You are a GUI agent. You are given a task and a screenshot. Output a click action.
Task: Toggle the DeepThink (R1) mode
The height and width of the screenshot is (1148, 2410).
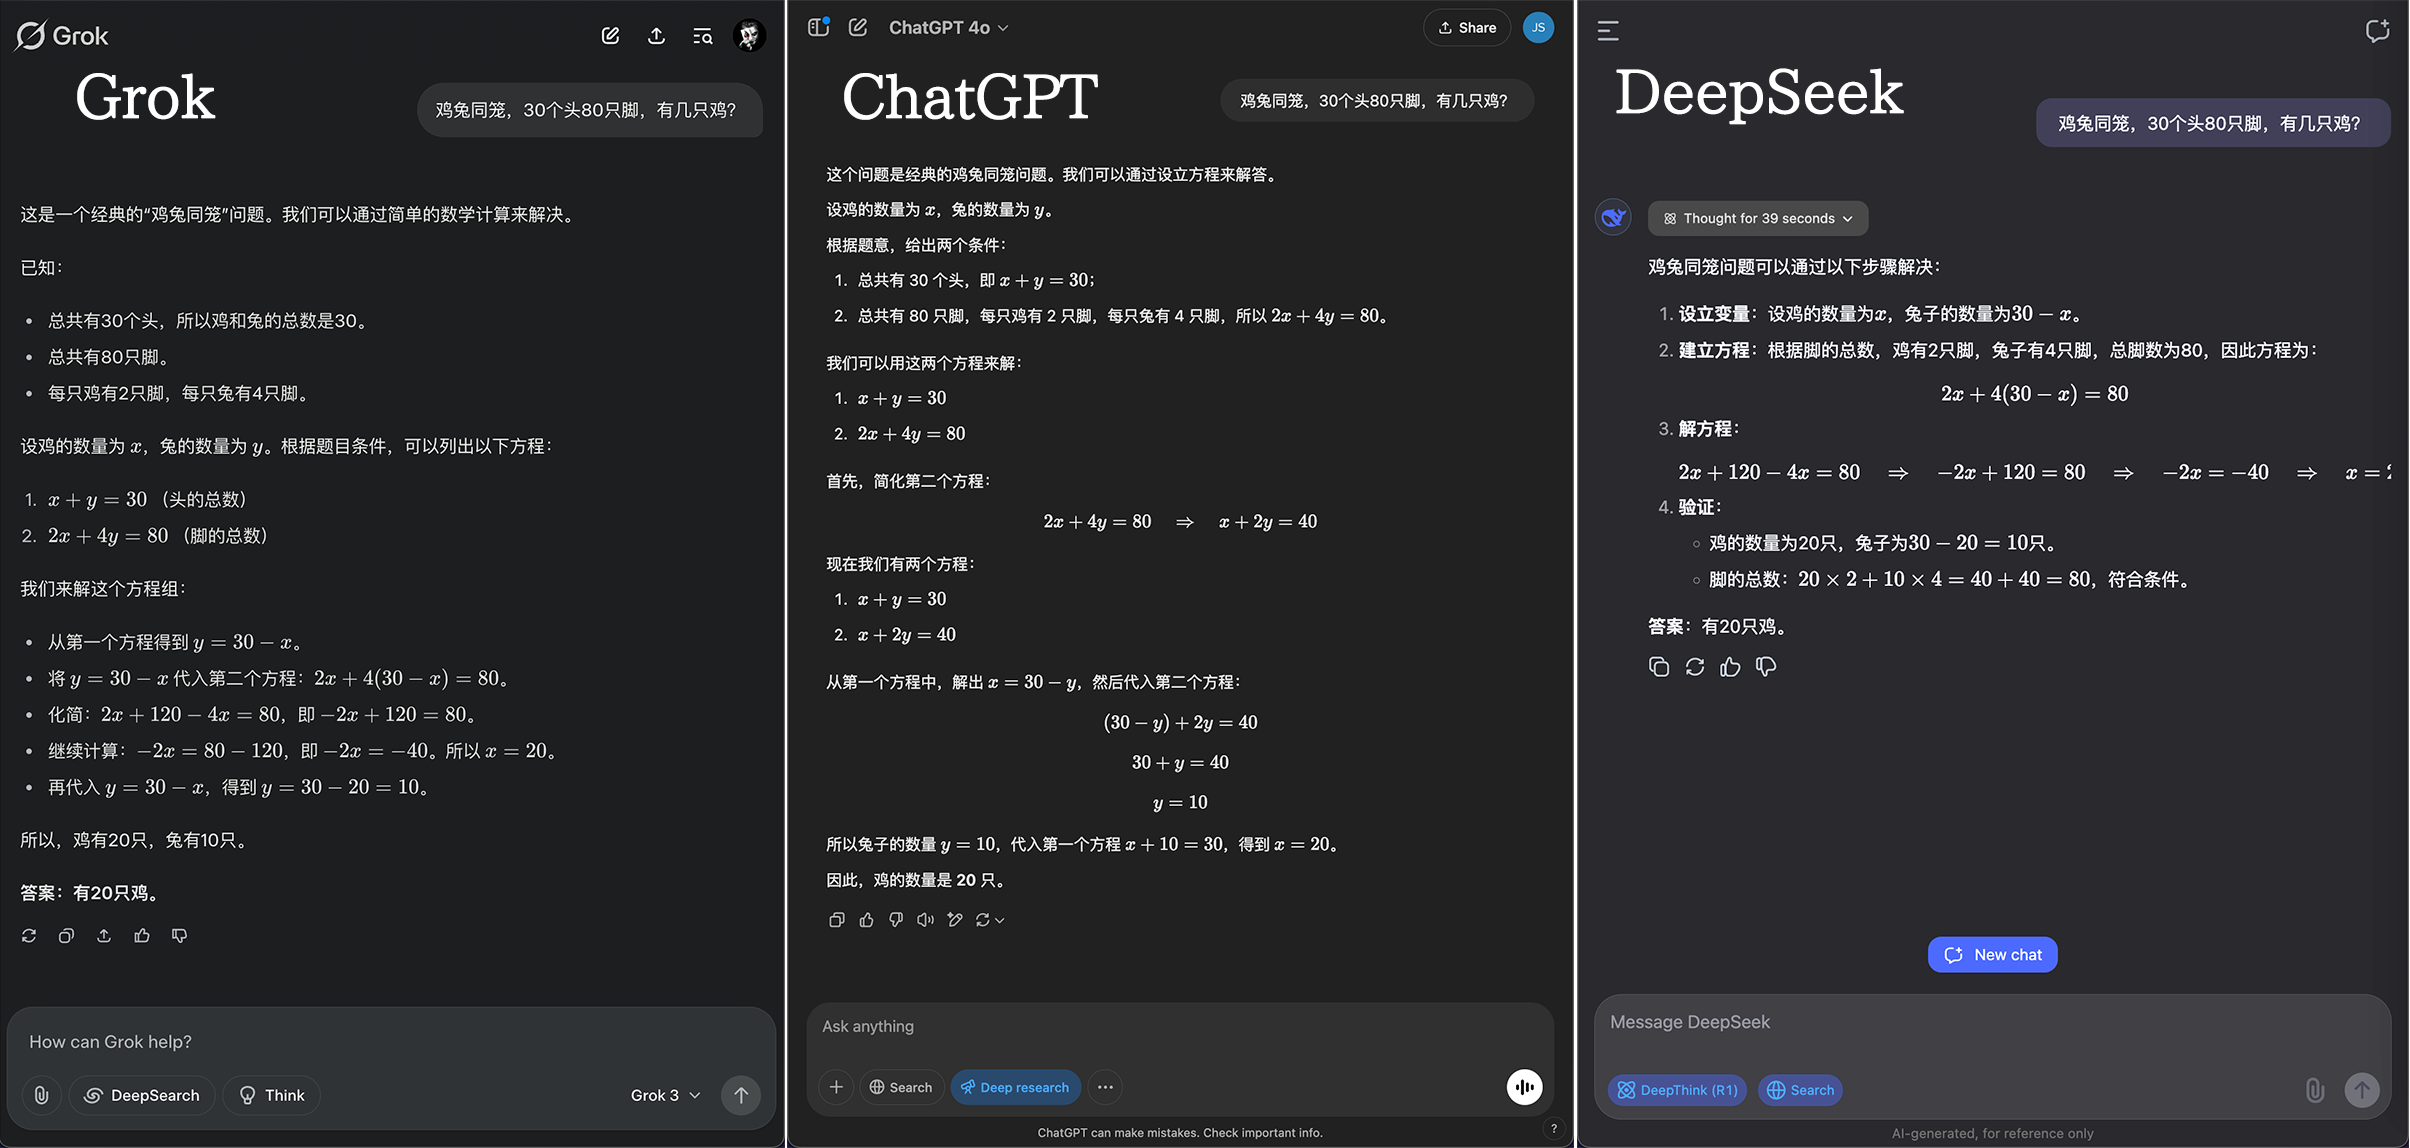pyautogui.click(x=1677, y=1090)
